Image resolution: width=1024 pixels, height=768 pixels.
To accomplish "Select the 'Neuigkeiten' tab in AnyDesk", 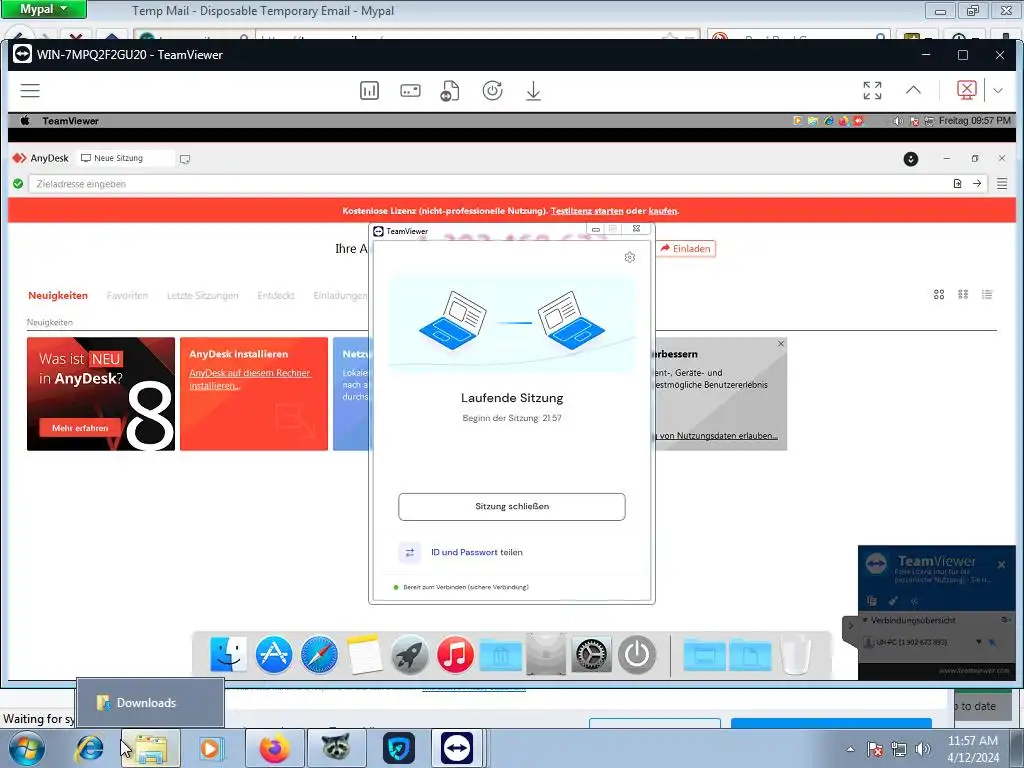I will (x=57, y=296).
